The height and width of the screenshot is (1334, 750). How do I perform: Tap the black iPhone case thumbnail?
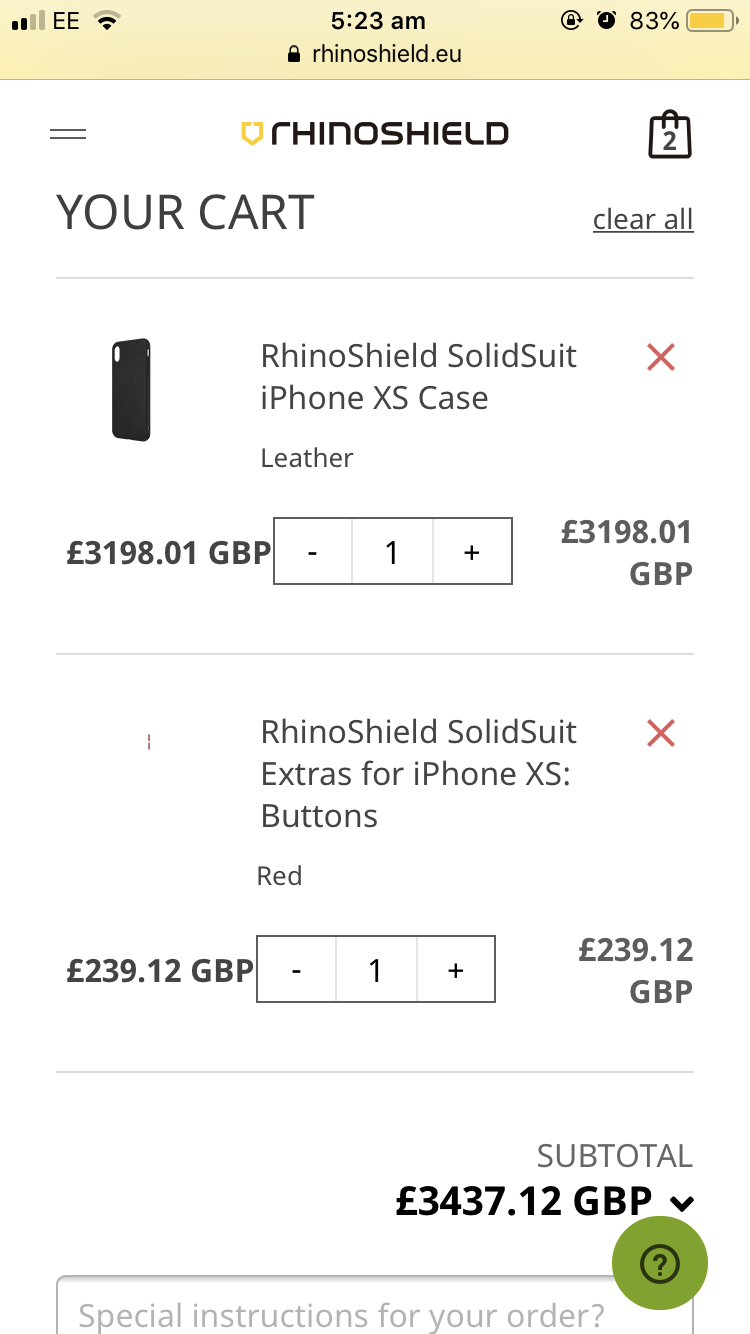(131, 390)
